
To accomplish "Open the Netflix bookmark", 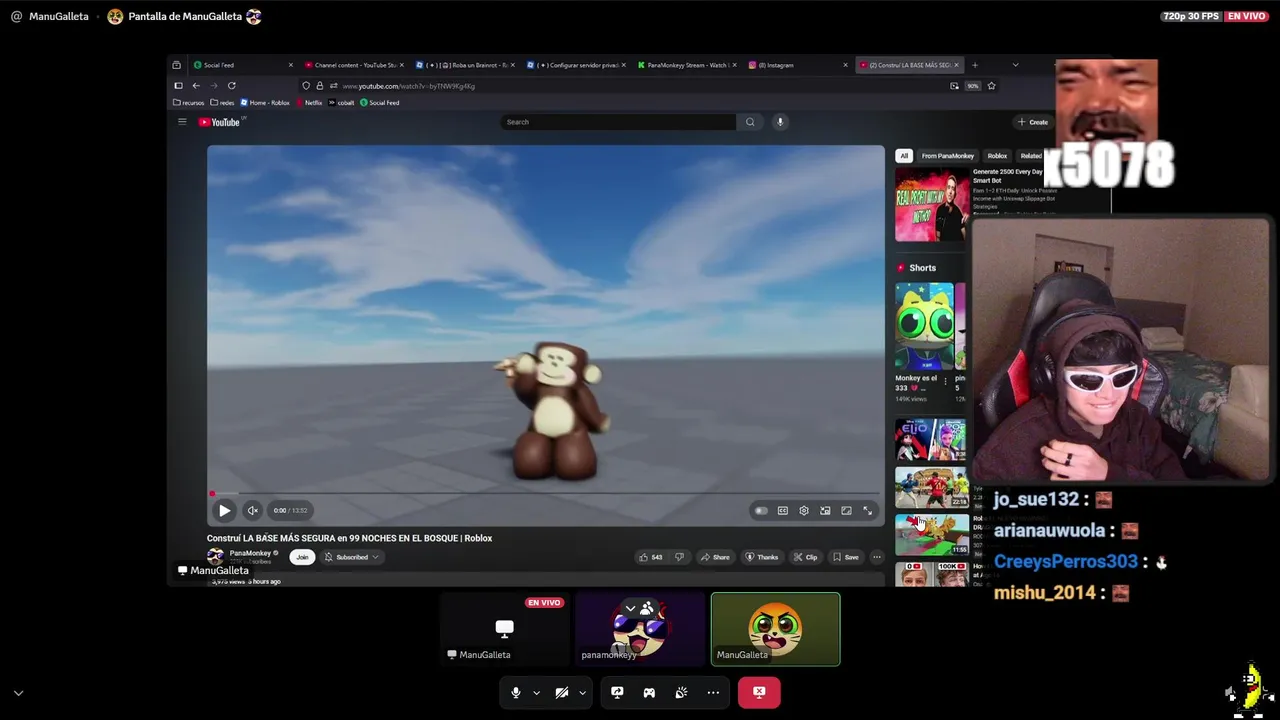I will (309, 103).
